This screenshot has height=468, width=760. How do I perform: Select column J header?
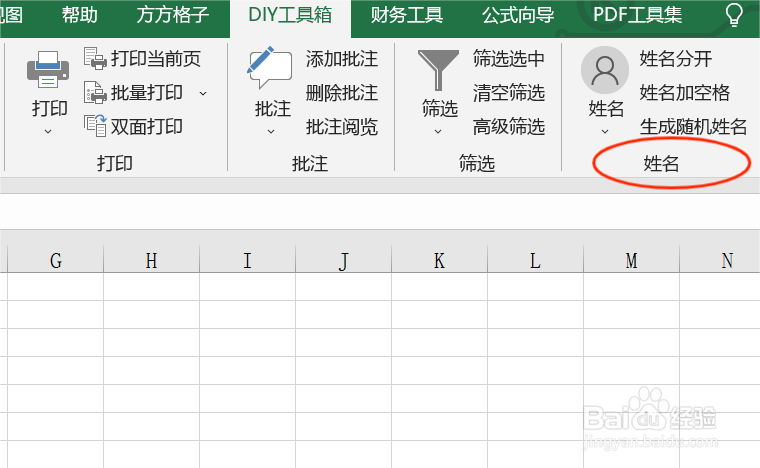[x=343, y=261]
